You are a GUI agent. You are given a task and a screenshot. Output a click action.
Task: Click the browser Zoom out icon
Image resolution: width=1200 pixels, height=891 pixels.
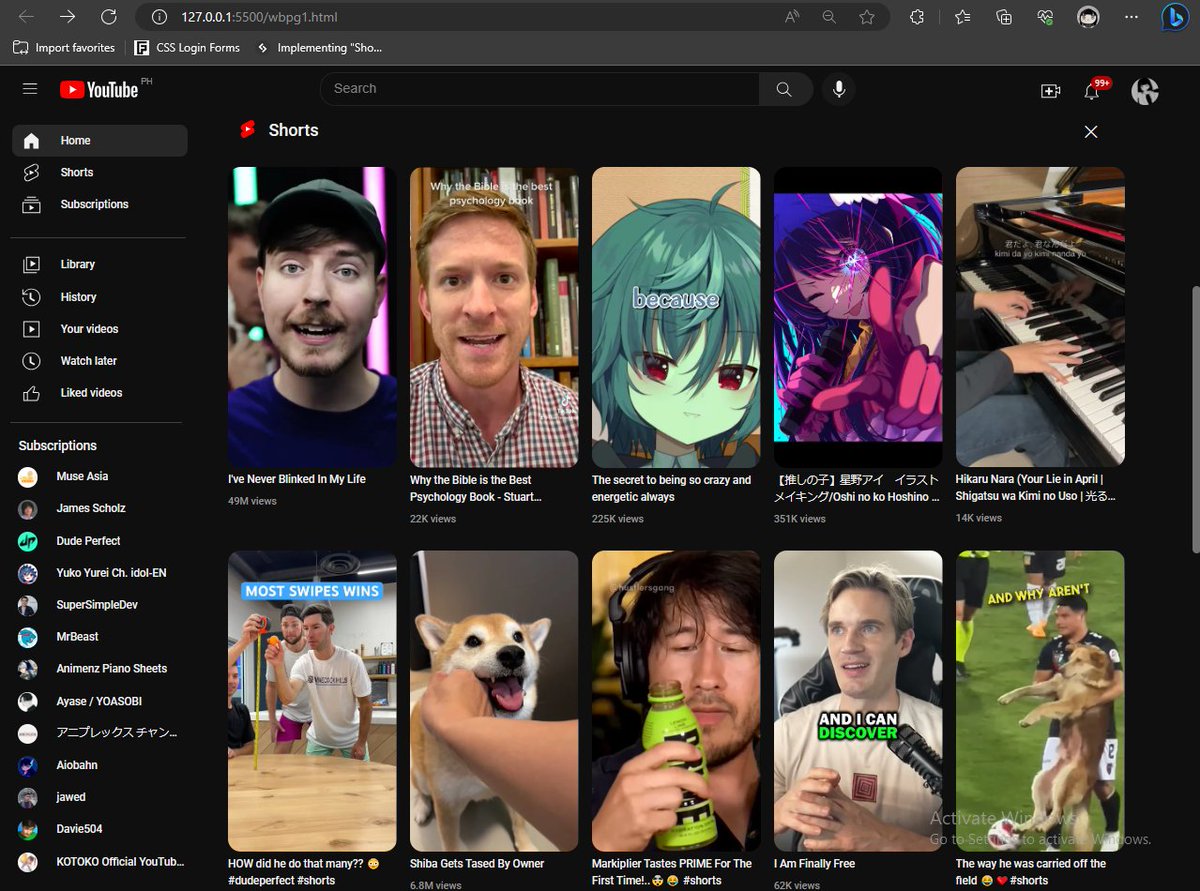[829, 17]
